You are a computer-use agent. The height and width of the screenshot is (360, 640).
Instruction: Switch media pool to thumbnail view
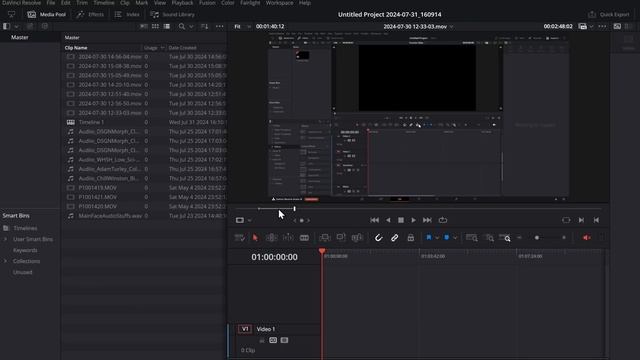pyautogui.click(x=156, y=26)
